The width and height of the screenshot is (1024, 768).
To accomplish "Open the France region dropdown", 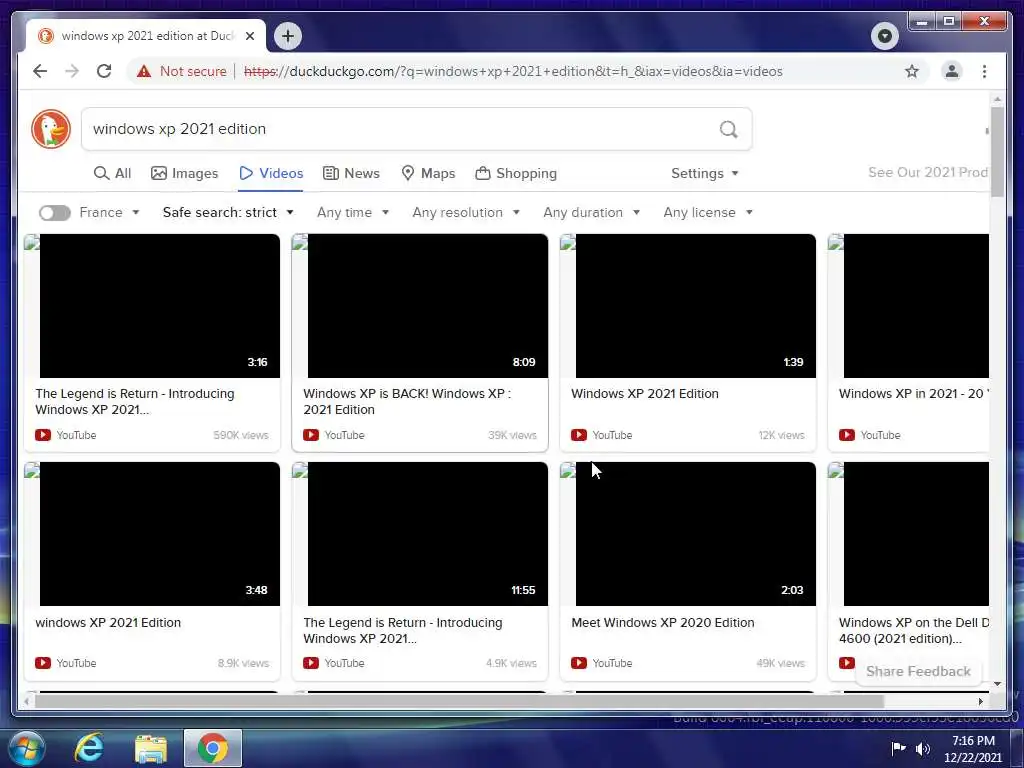I will point(109,212).
